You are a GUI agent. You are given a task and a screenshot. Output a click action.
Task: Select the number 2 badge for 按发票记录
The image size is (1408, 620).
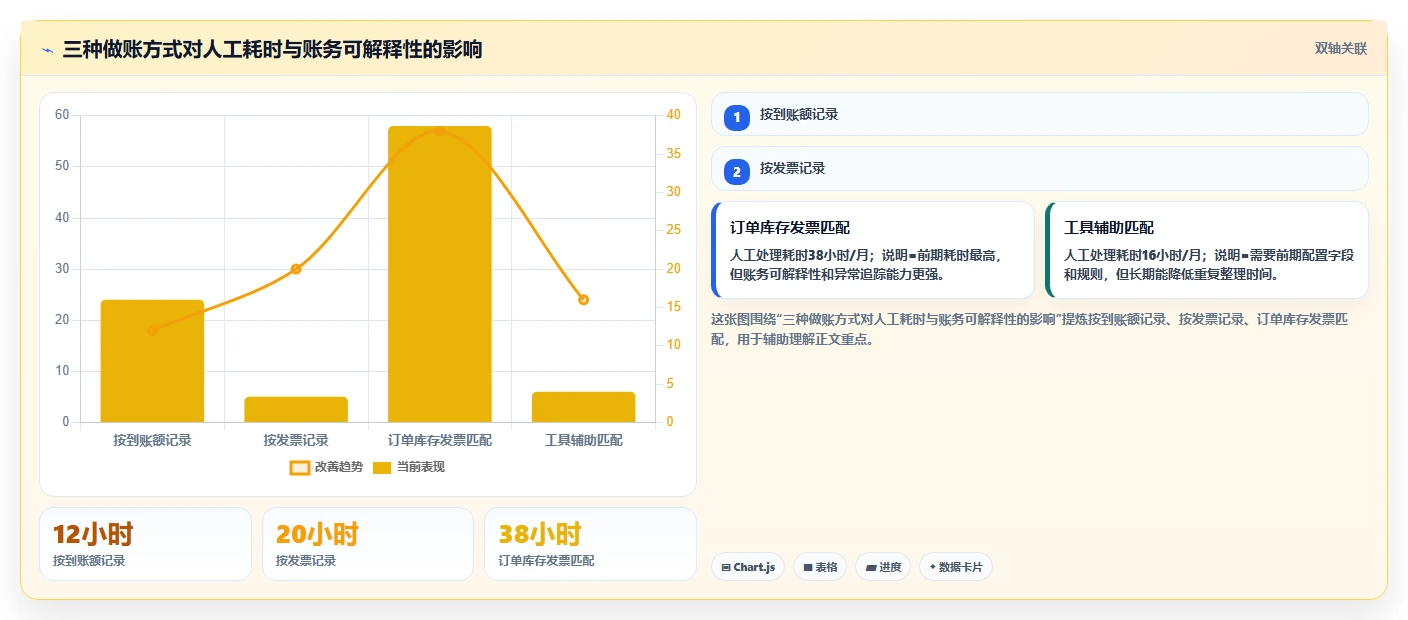coord(737,172)
